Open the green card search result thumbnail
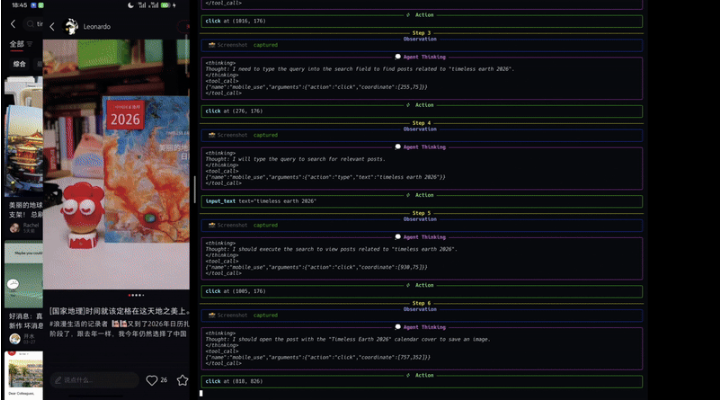The width and height of the screenshot is (721, 401). 24,274
